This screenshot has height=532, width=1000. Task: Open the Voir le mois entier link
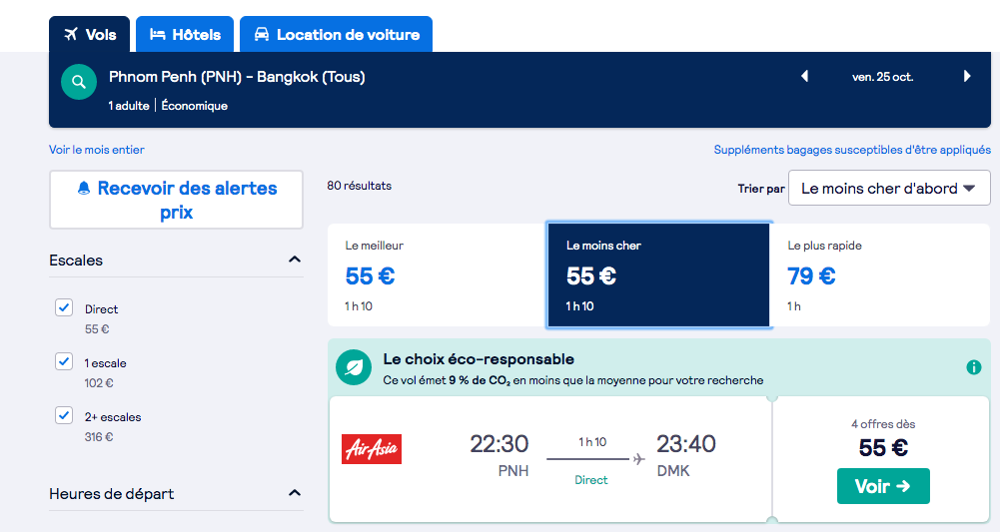[x=97, y=150]
